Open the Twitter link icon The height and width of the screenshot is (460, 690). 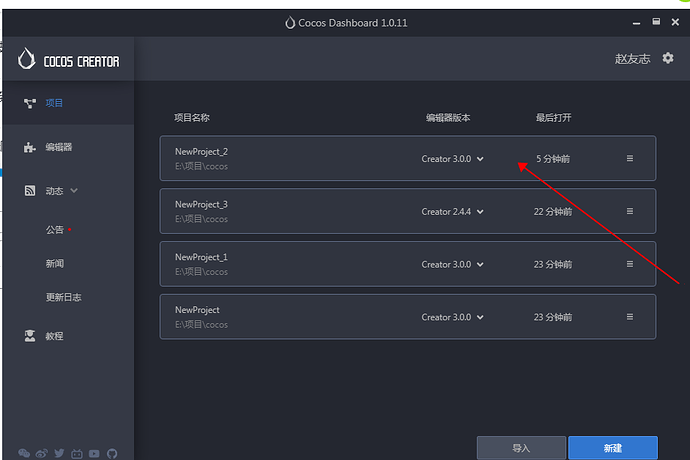click(x=59, y=453)
